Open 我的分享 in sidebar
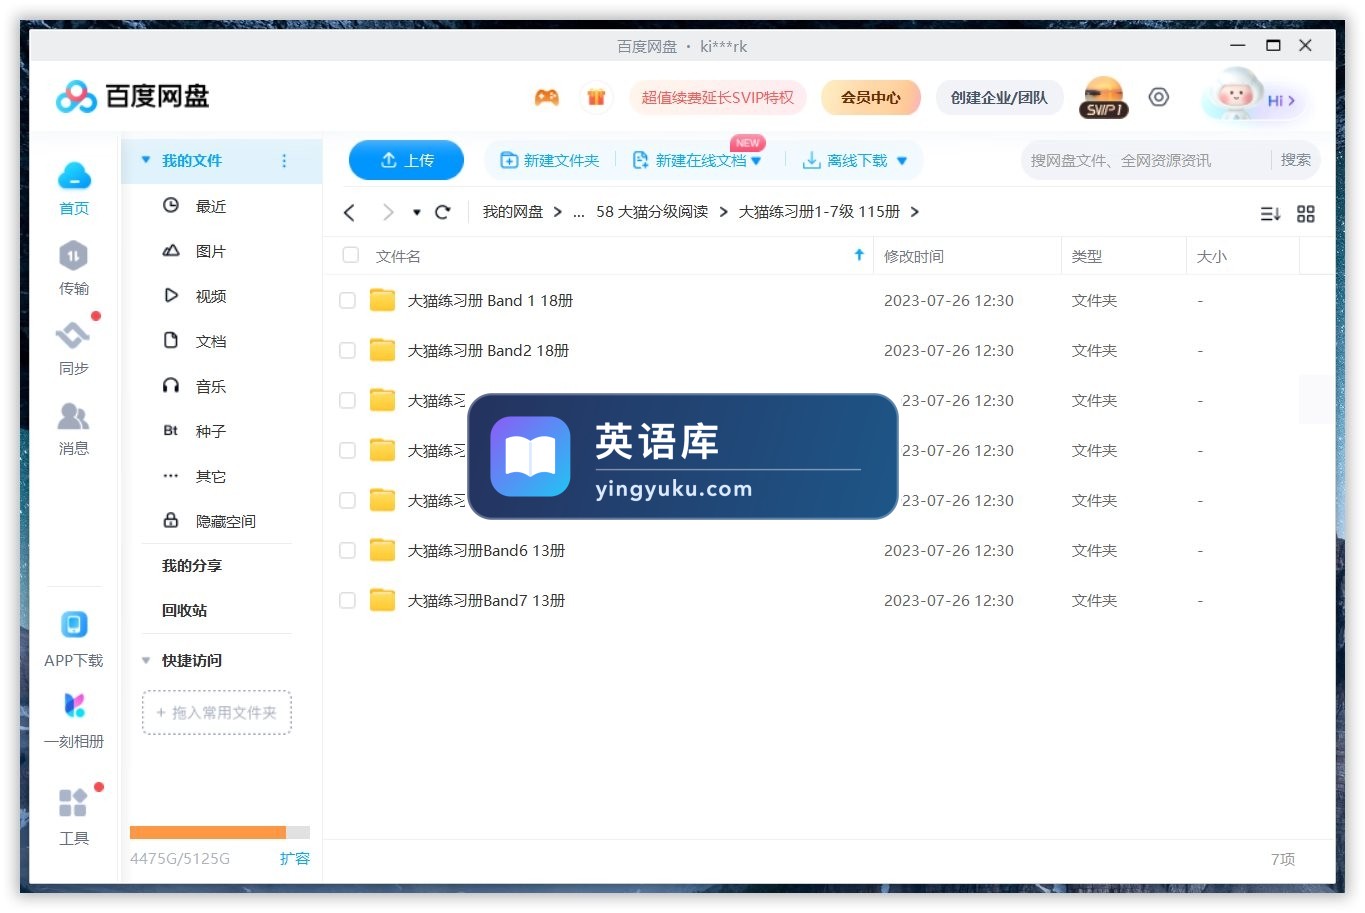1365x913 pixels. pyautogui.click(x=192, y=565)
